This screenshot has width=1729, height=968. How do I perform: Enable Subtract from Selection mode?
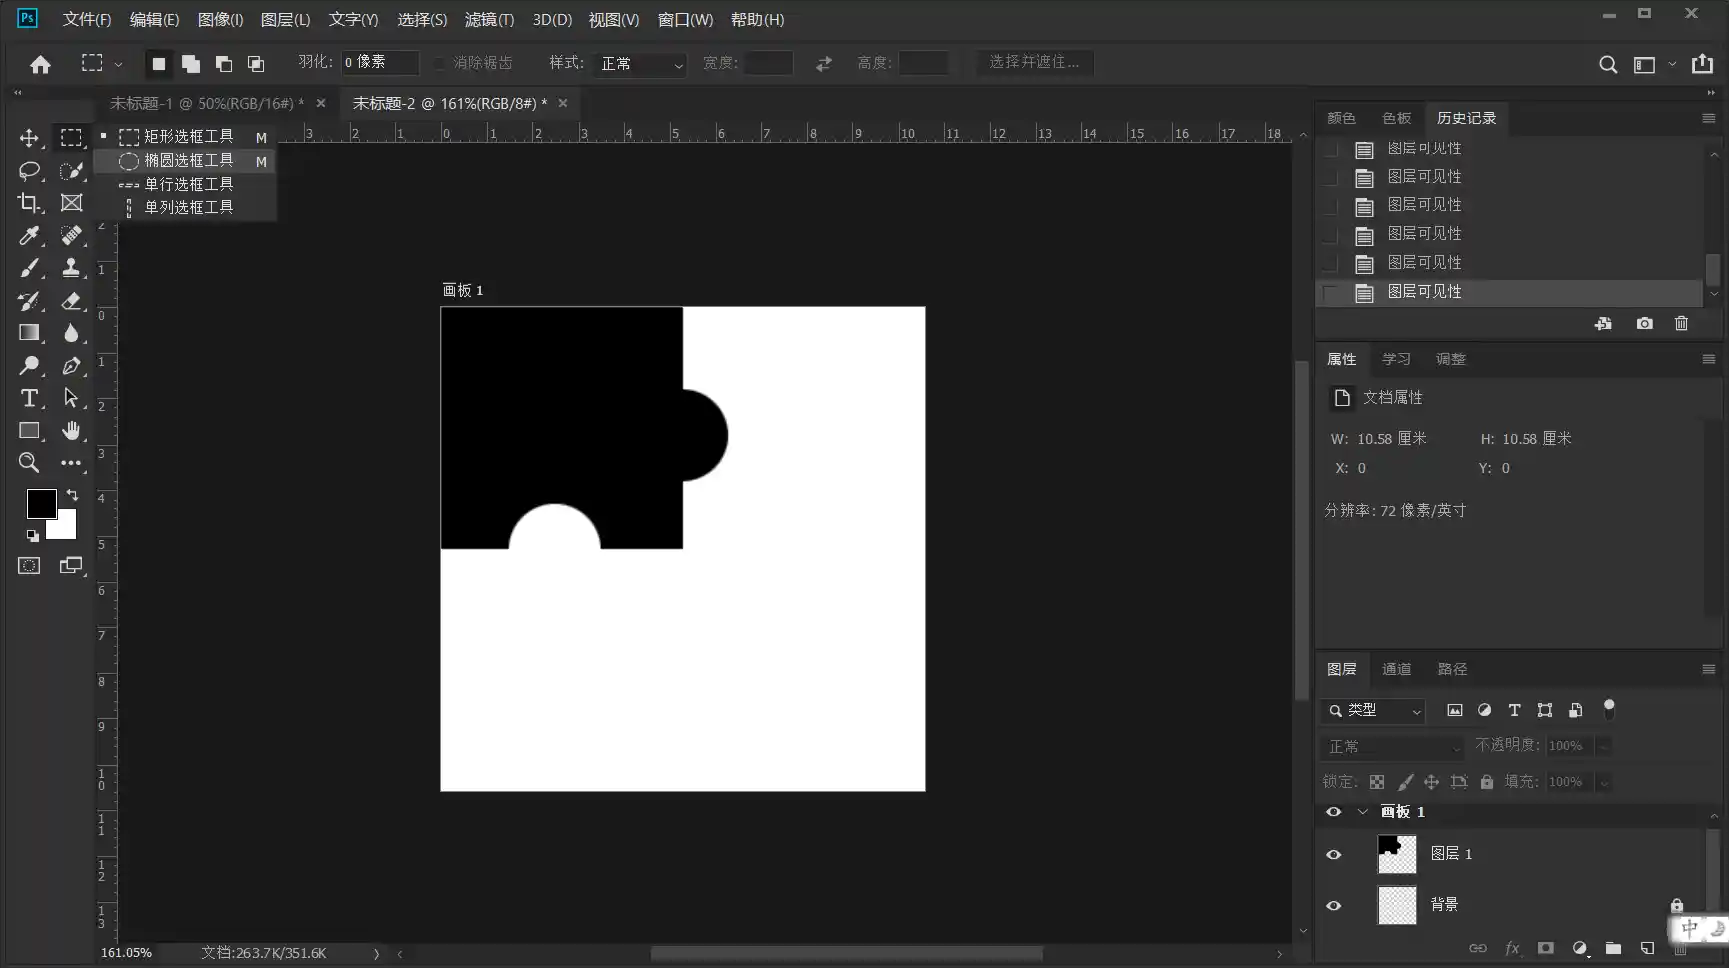tap(223, 64)
